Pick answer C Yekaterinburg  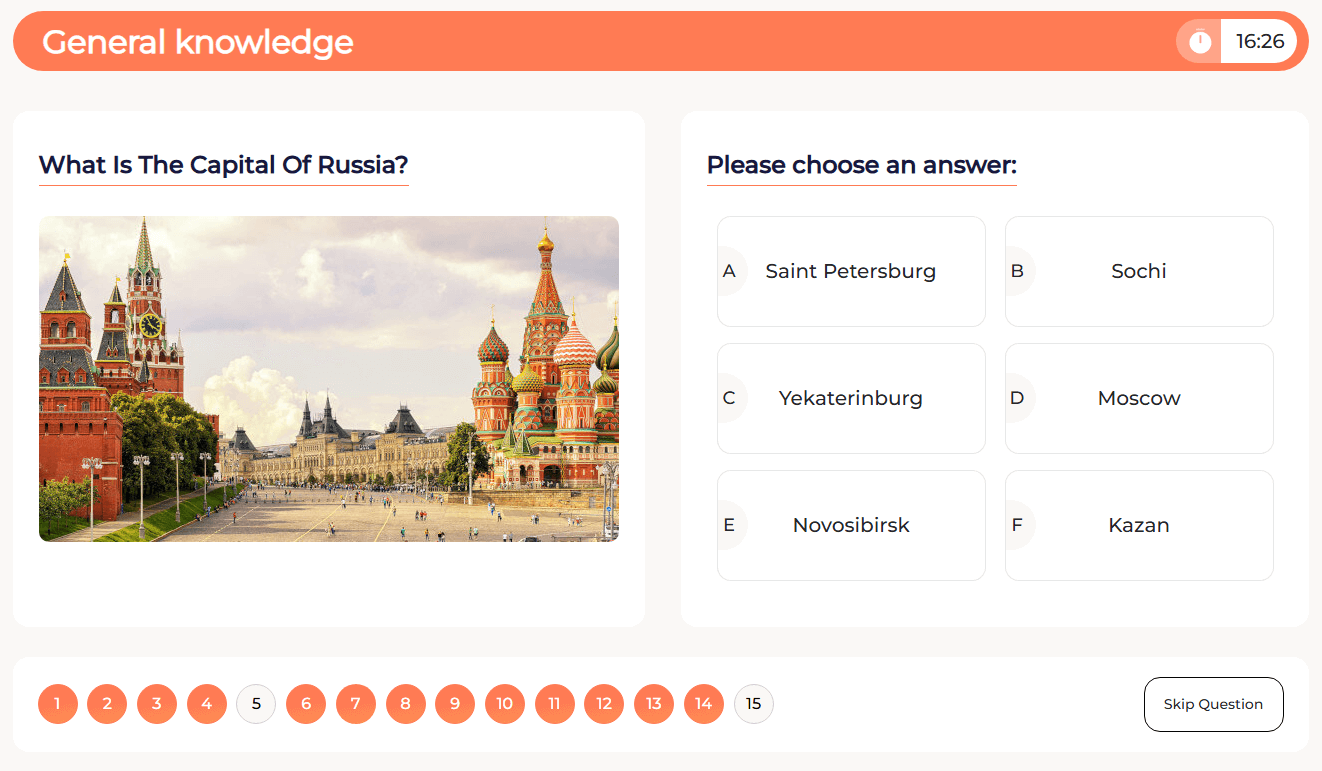pos(851,398)
